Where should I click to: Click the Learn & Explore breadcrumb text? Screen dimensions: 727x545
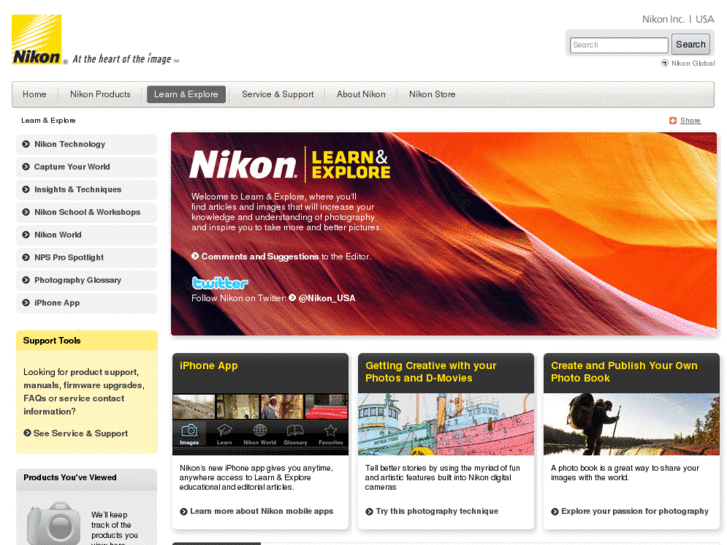(48, 121)
